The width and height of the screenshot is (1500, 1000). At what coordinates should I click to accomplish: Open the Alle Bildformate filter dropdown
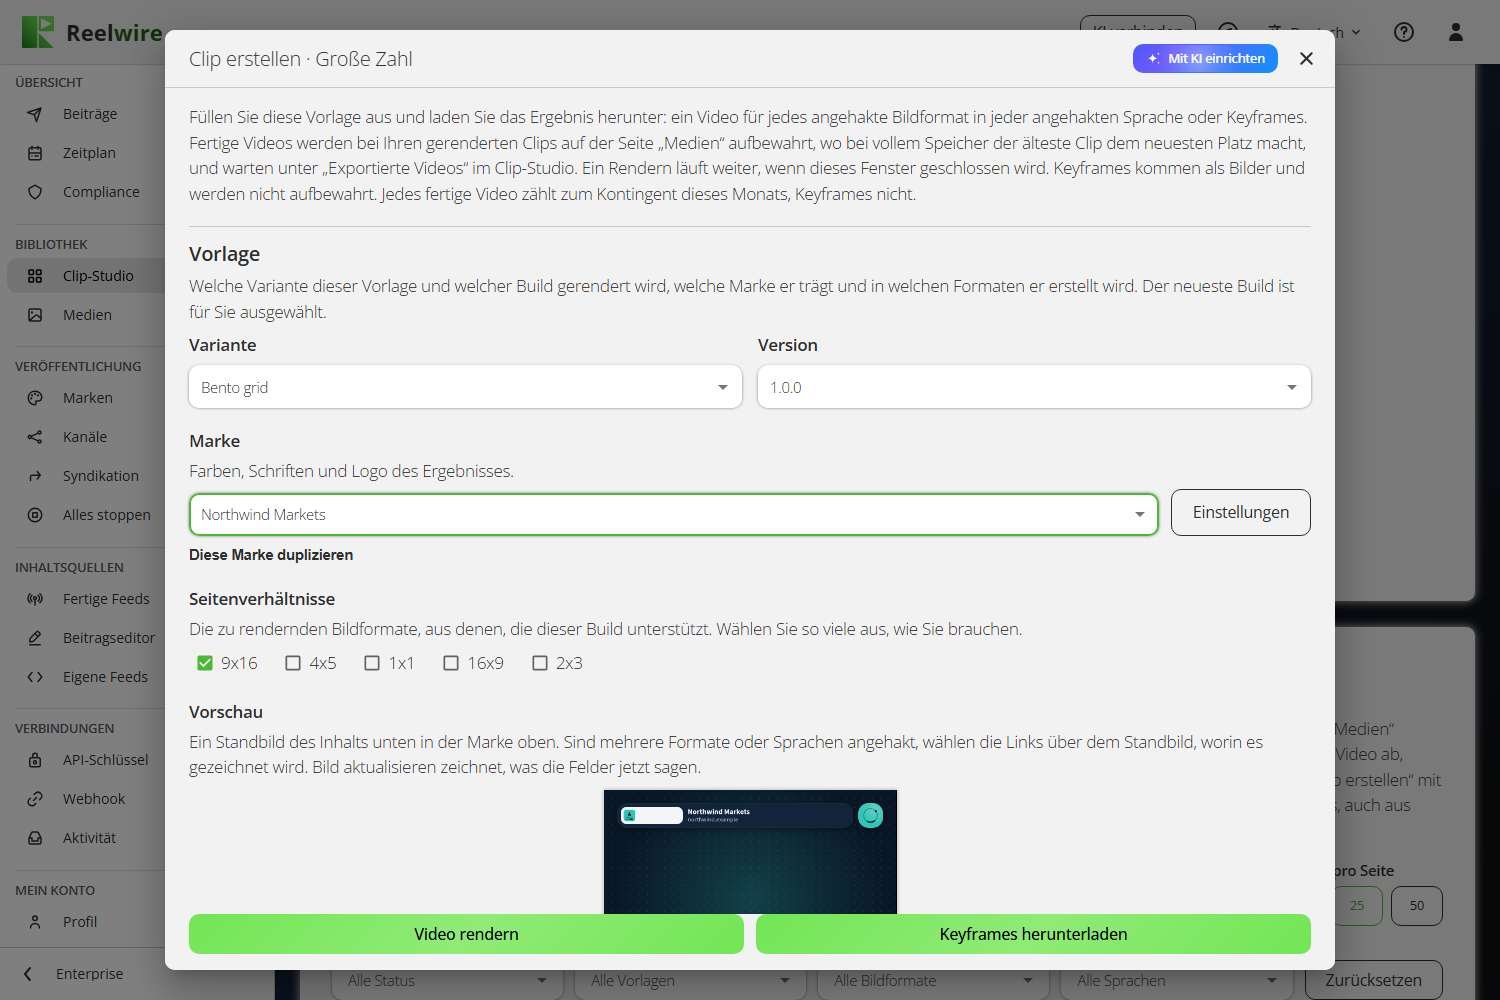tap(933, 981)
